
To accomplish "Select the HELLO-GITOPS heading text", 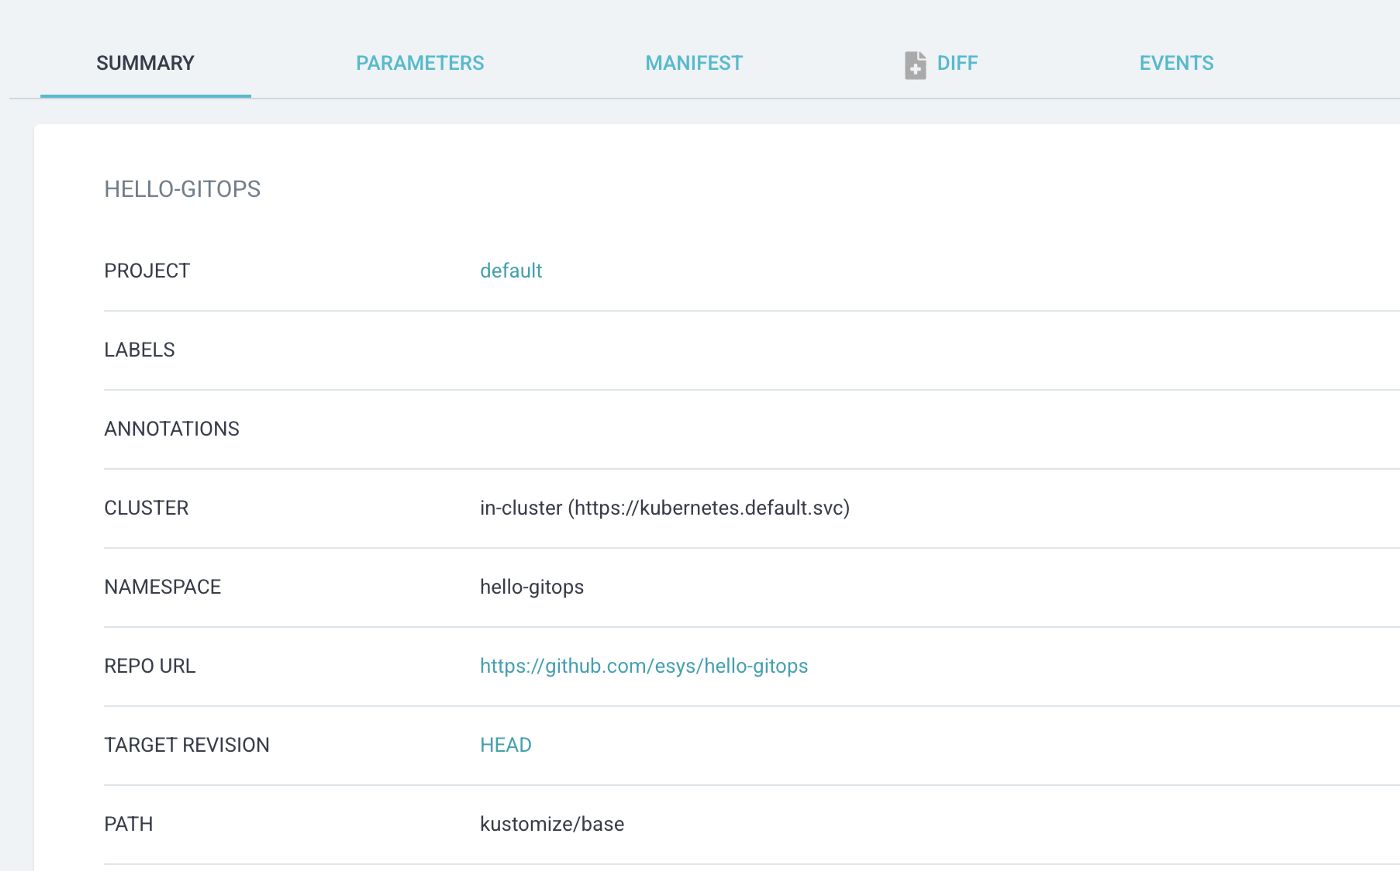I will tap(182, 189).
